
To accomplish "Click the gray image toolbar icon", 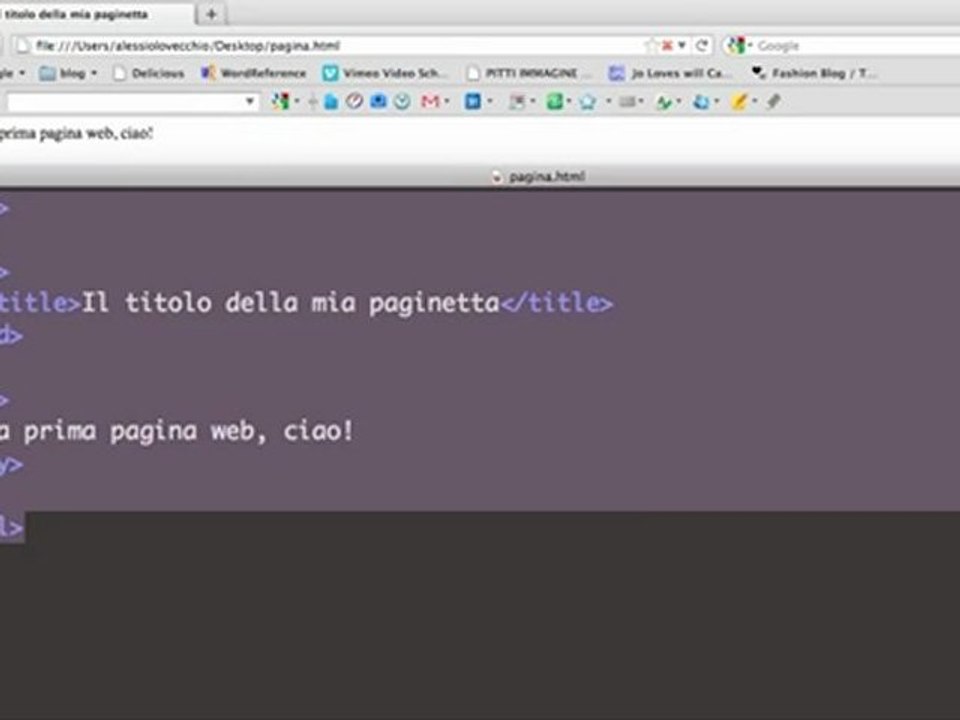I will pyautogui.click(x=516, y=102).
